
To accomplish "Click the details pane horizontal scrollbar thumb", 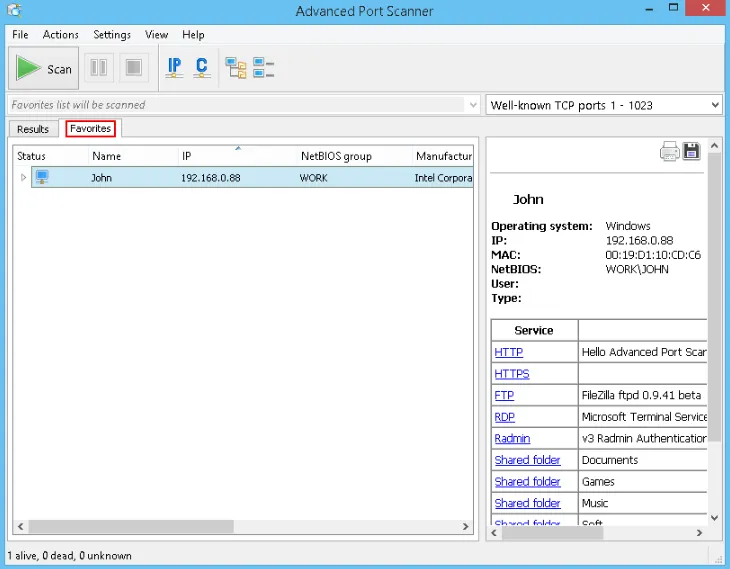I will (x=552, y=533).
